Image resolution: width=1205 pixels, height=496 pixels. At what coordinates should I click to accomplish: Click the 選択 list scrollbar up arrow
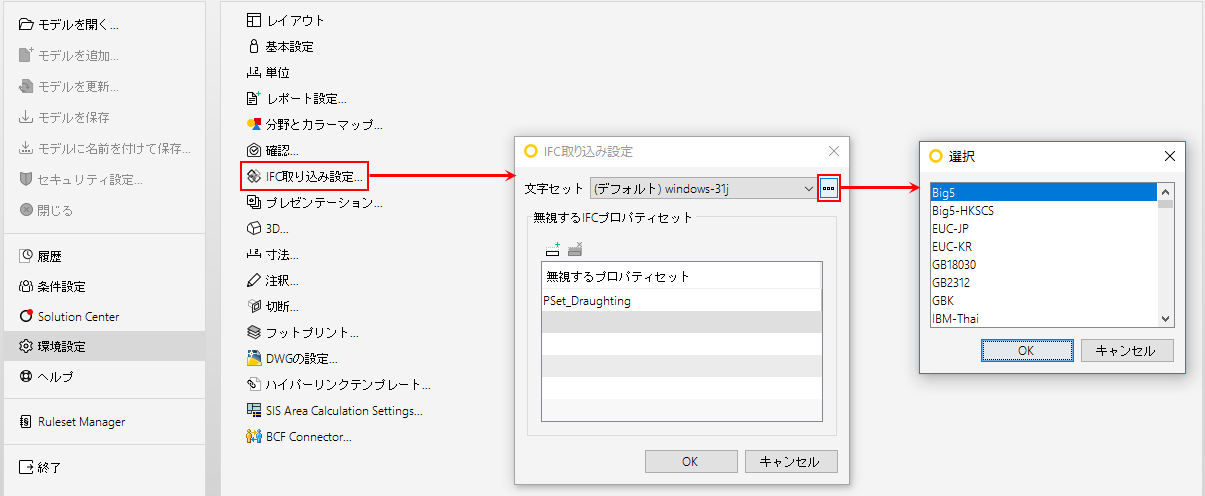[x=1166, y=190]
